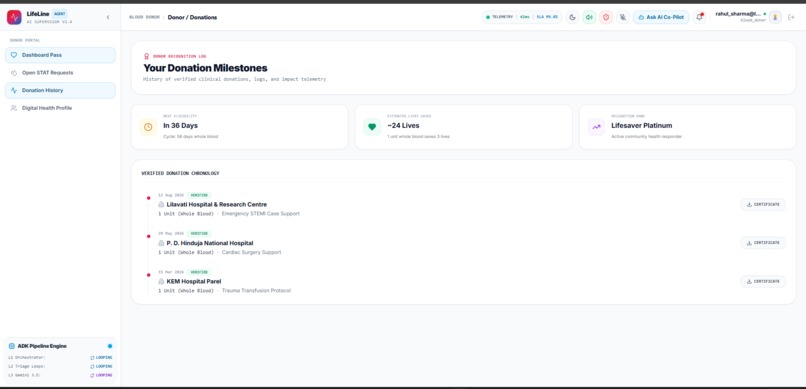
Task: Click the red timeline dot for KEM entry
Action: pos(149,275)
